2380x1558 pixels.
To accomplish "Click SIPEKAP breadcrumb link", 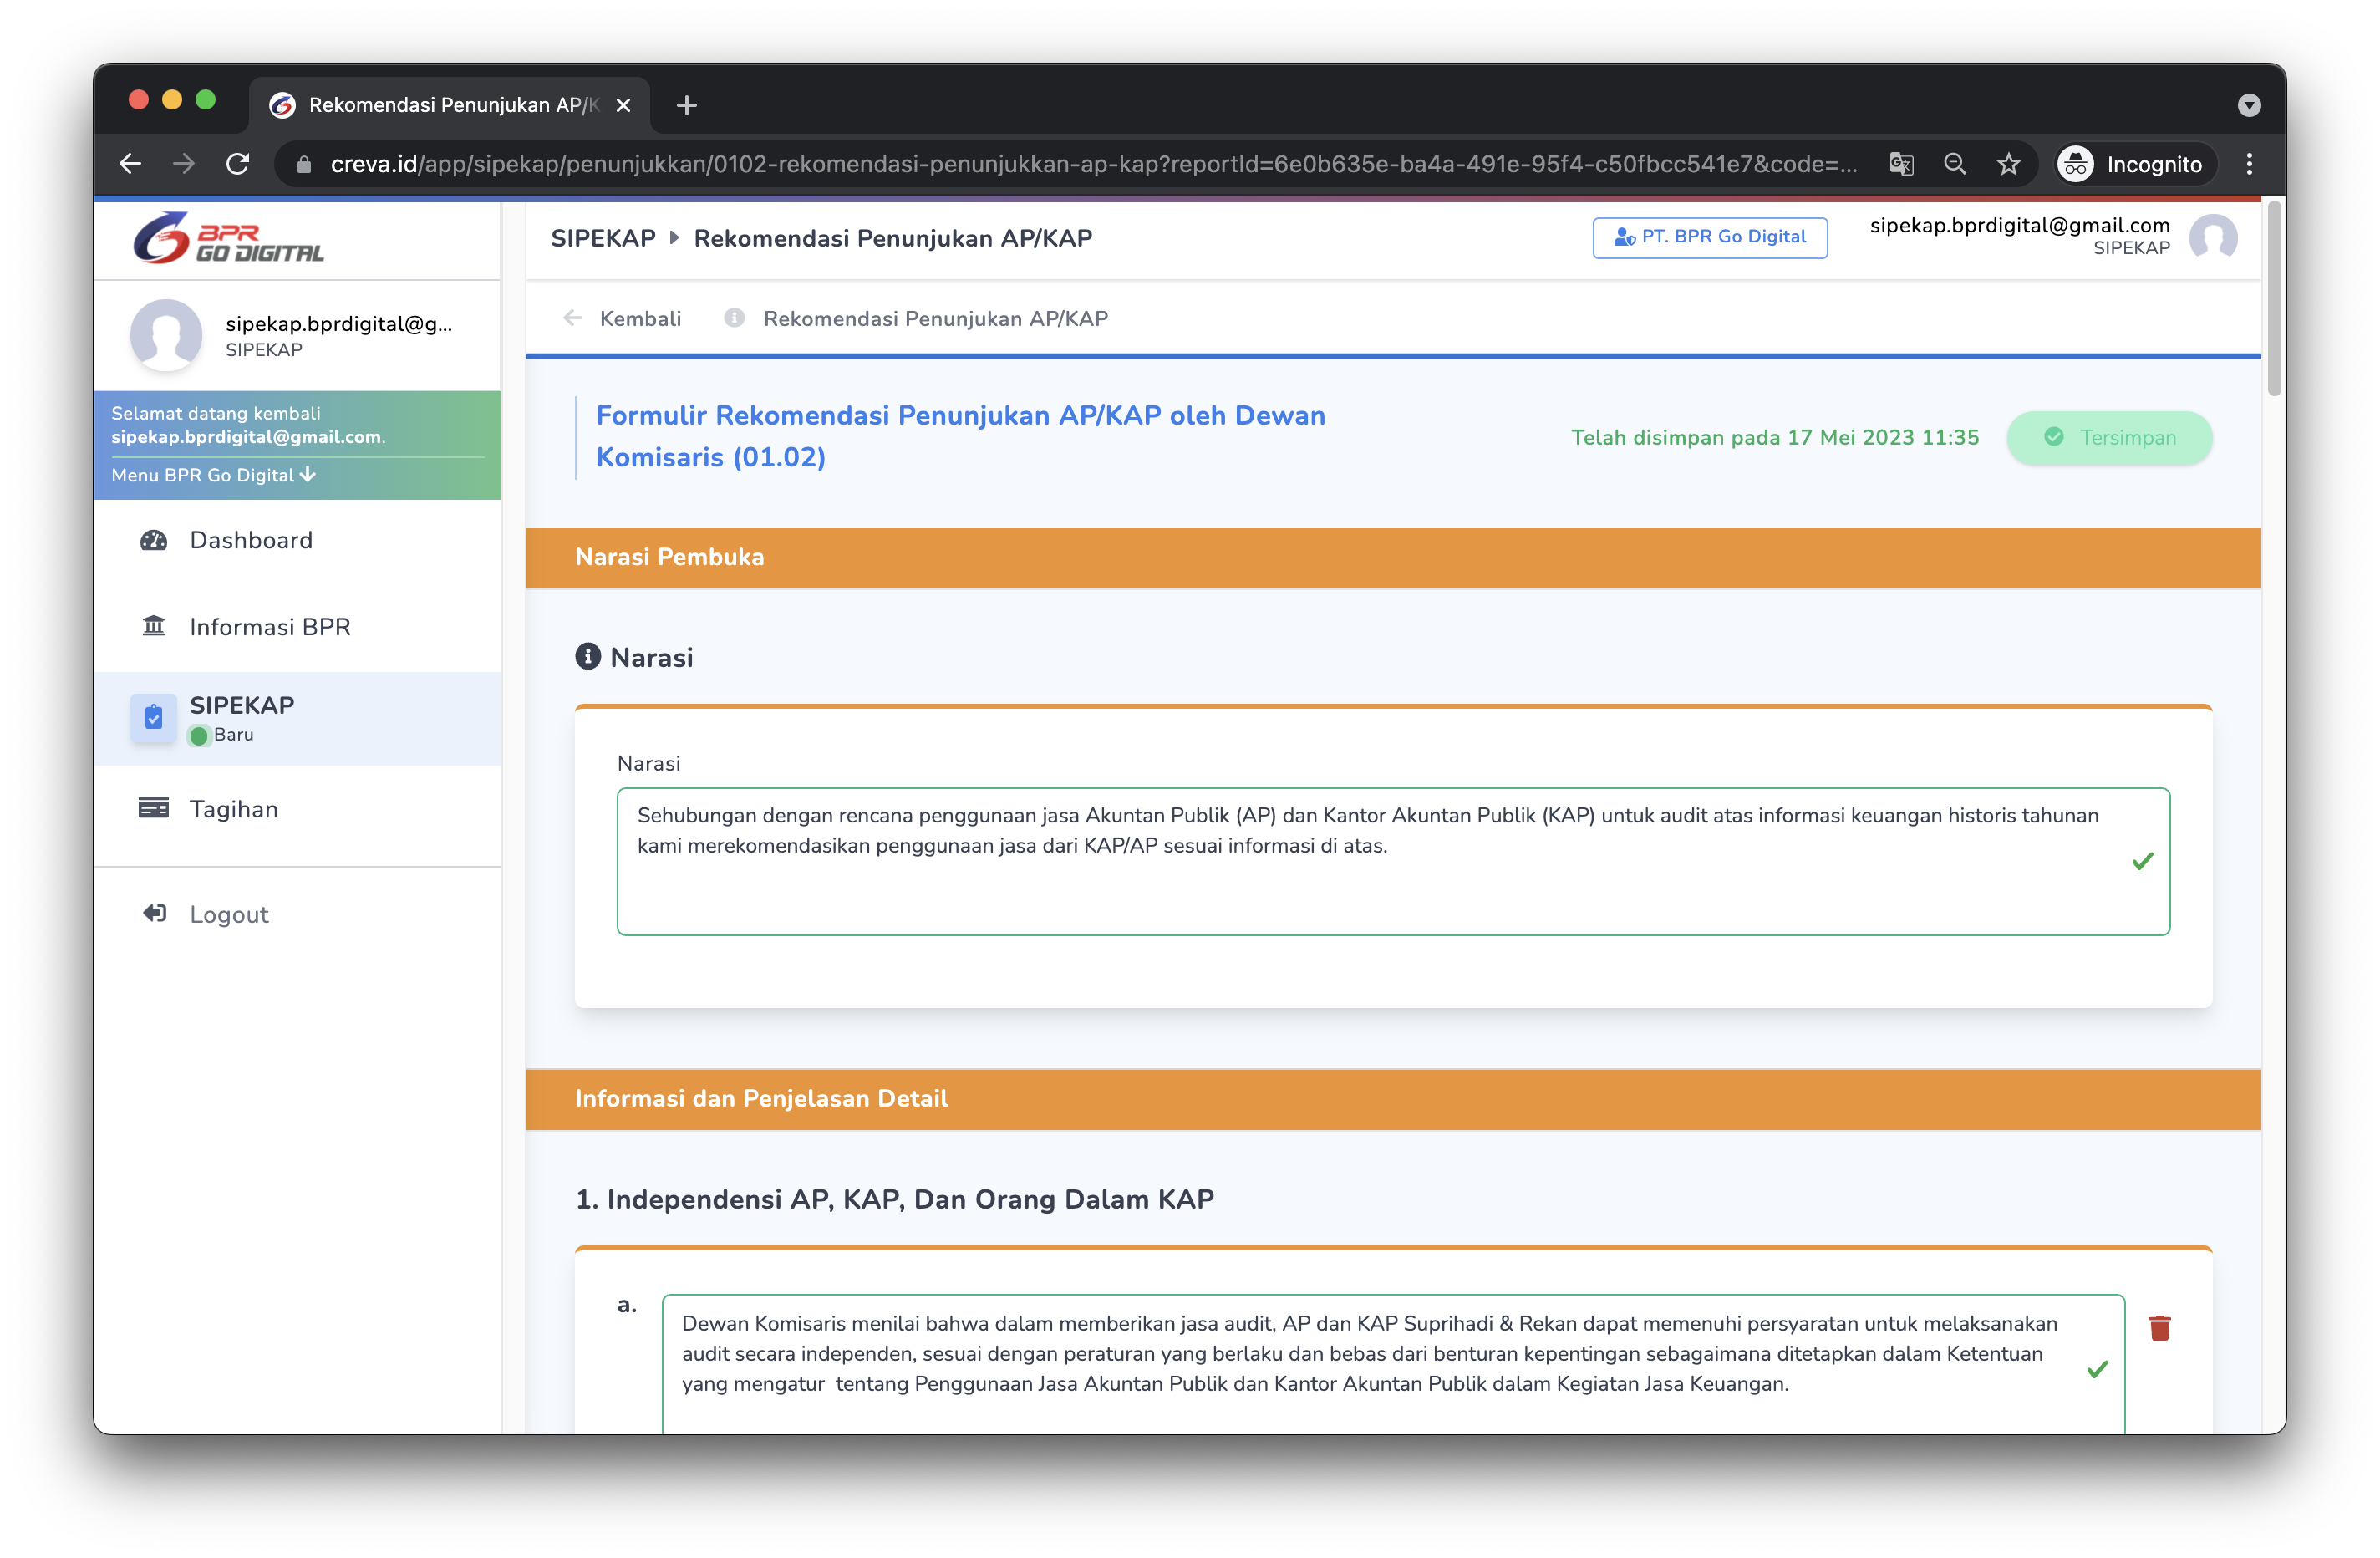I will (x=603, y=238).
